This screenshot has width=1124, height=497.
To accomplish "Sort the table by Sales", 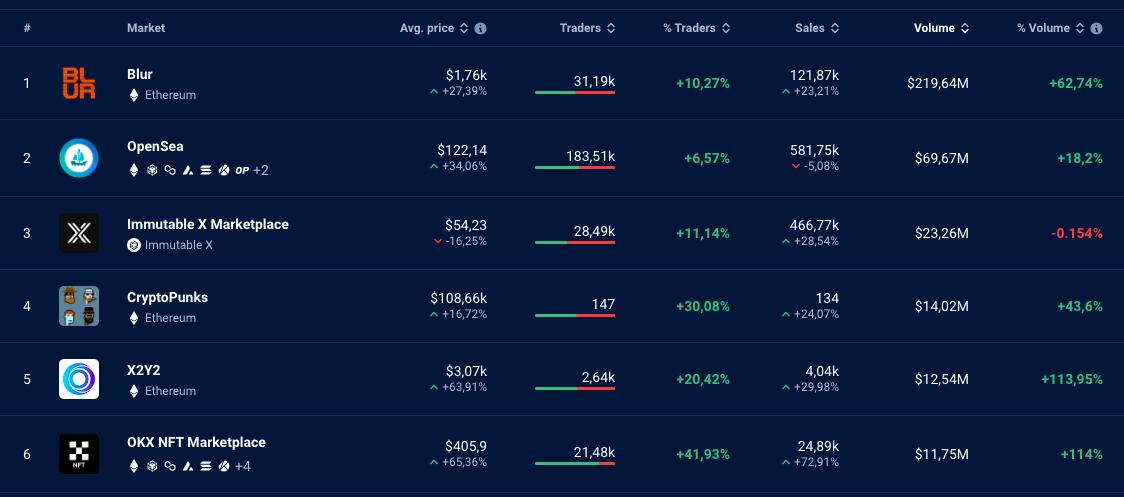I will pos(817,28).
